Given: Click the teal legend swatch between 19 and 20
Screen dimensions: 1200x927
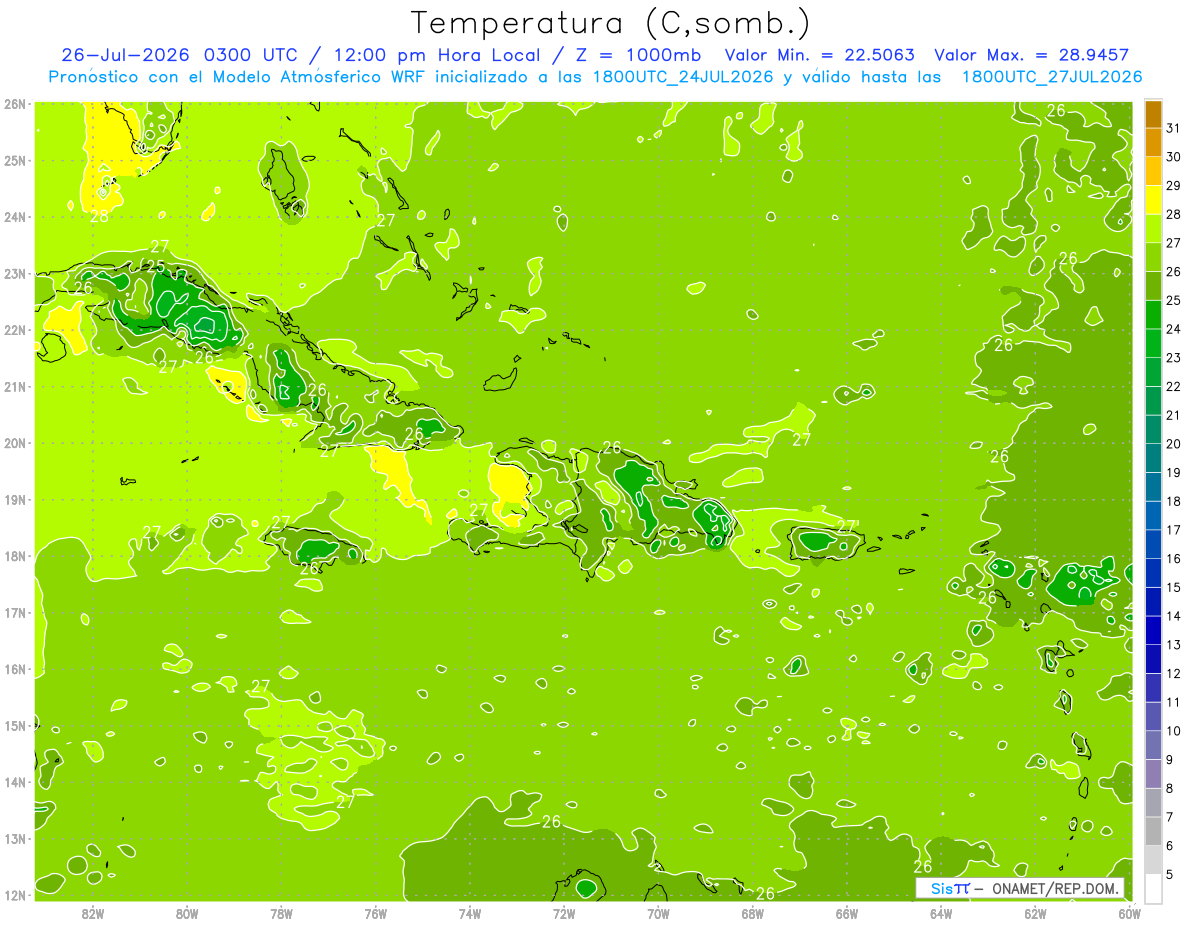Looking at the screenshot, I should (1153, 458).
